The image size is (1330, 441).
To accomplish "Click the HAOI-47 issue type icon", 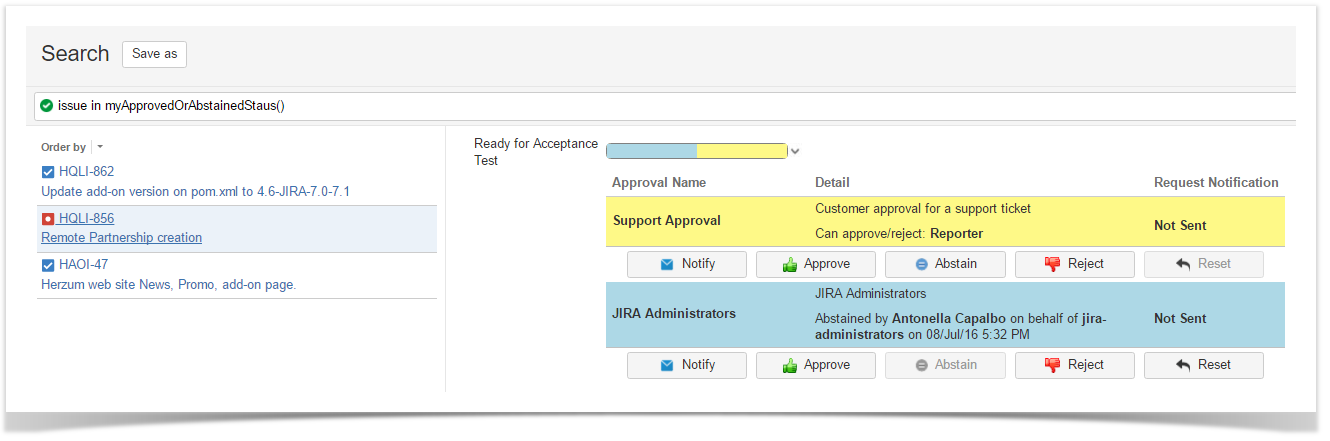I will point(48,265).
